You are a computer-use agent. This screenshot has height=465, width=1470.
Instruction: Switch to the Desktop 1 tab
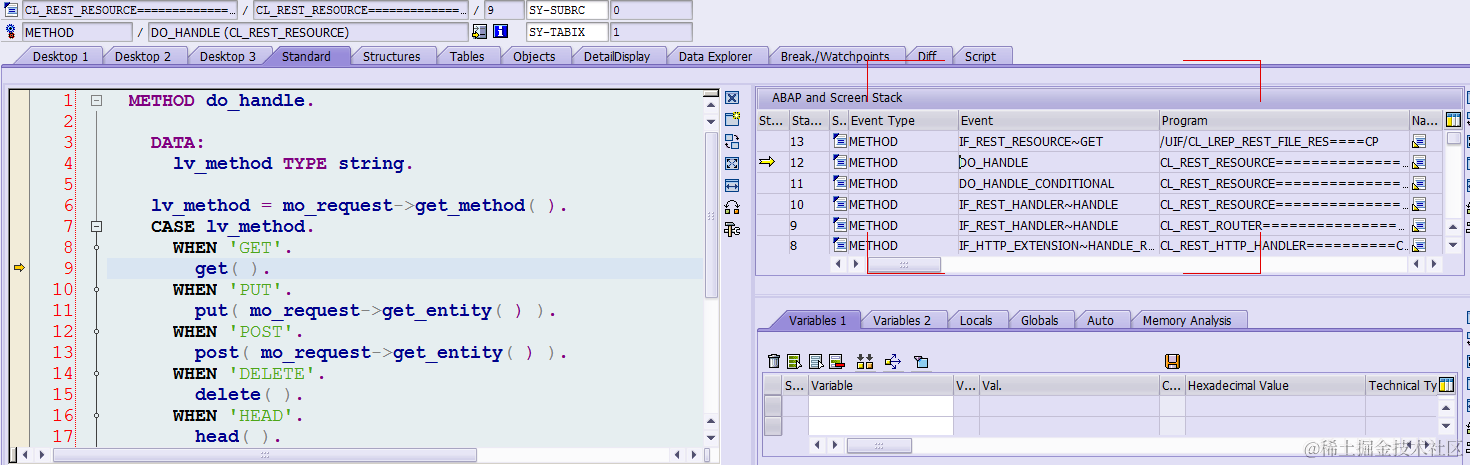click(61, 56)
